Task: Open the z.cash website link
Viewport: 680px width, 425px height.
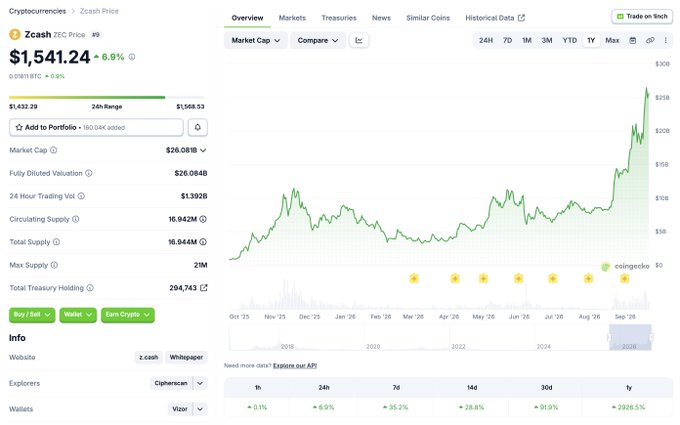Action: click(x=148, y=357)
